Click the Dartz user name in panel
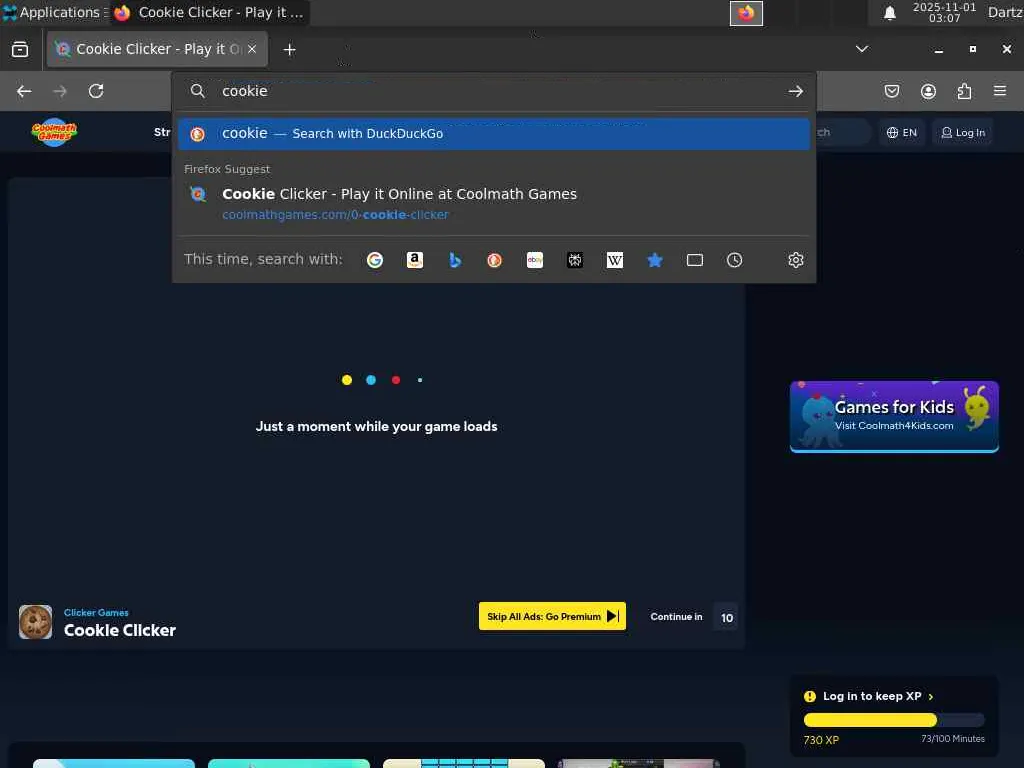Screen dimensions: 1024x768 [1005, 12]
